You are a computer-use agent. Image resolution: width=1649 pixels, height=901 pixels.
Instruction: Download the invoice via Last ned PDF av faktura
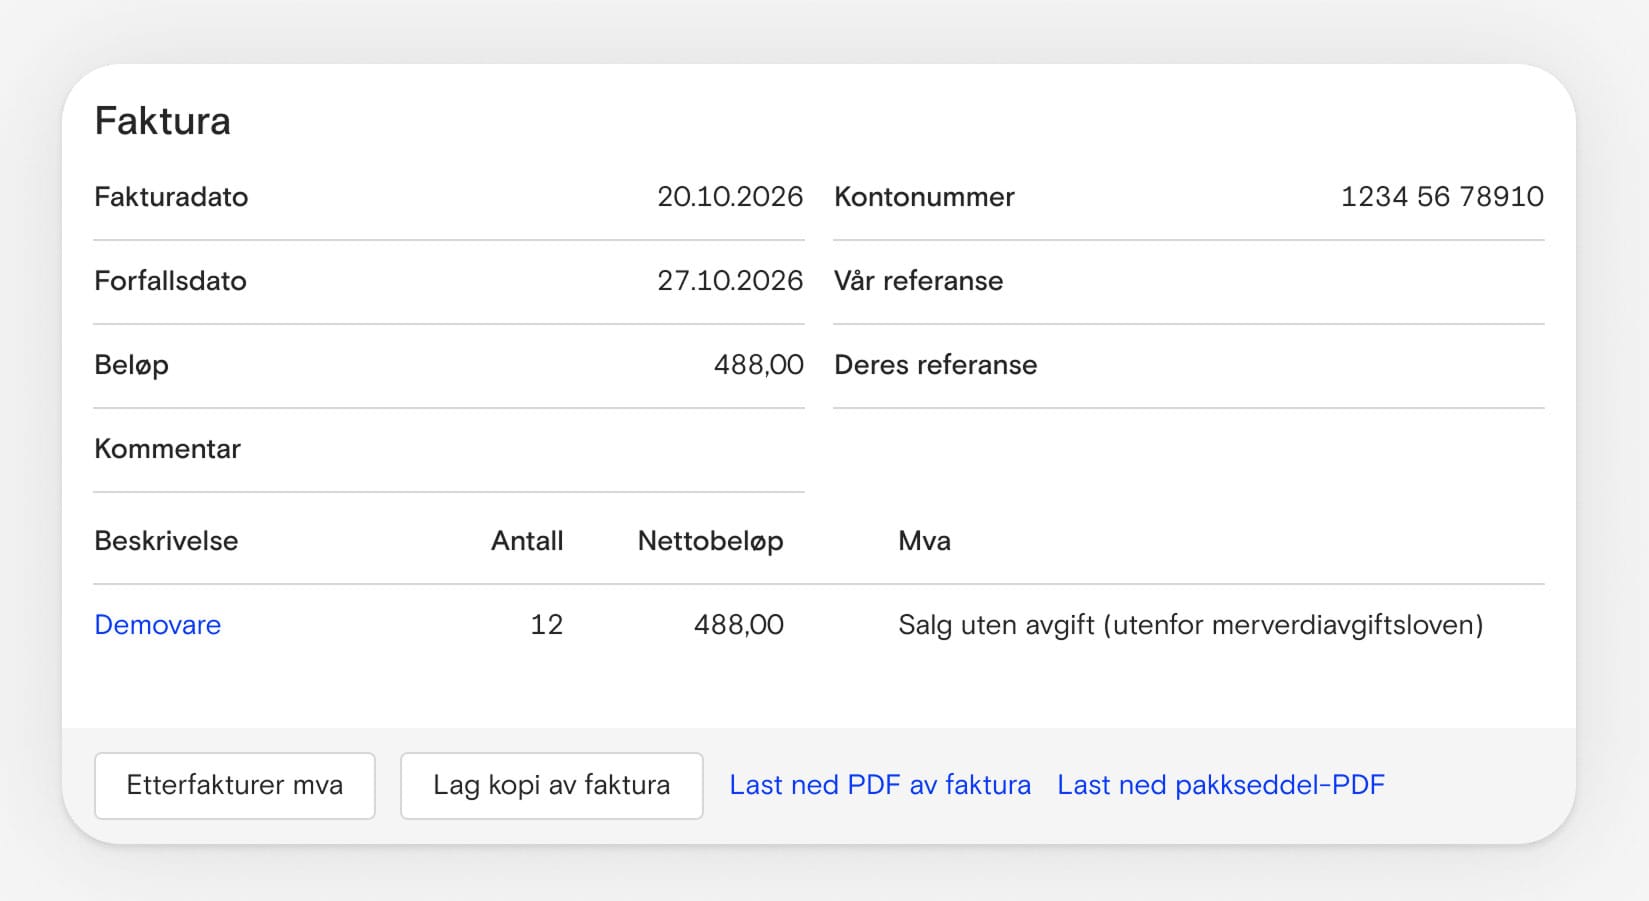click(879, 786)
